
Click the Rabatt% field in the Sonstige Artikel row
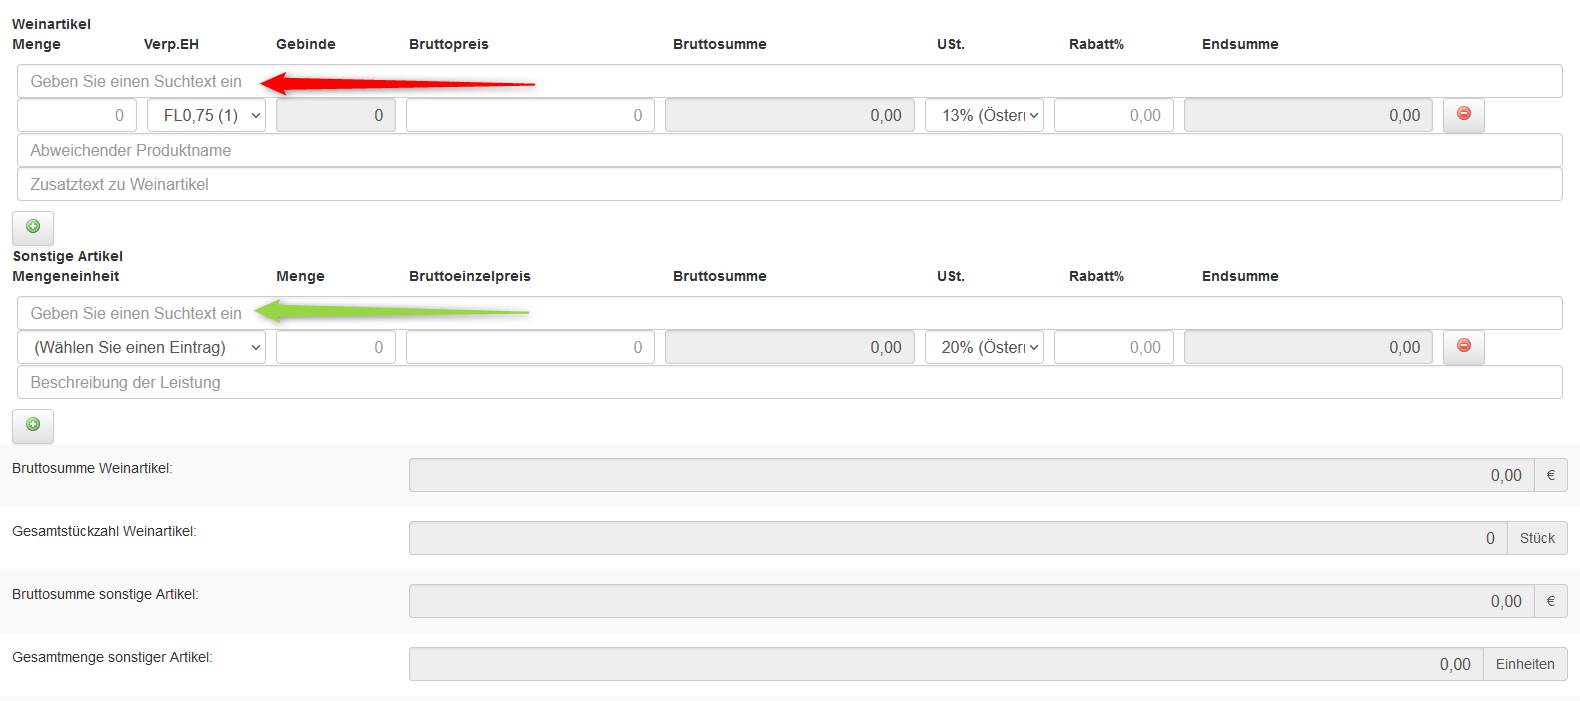(x=1113, y=347)
